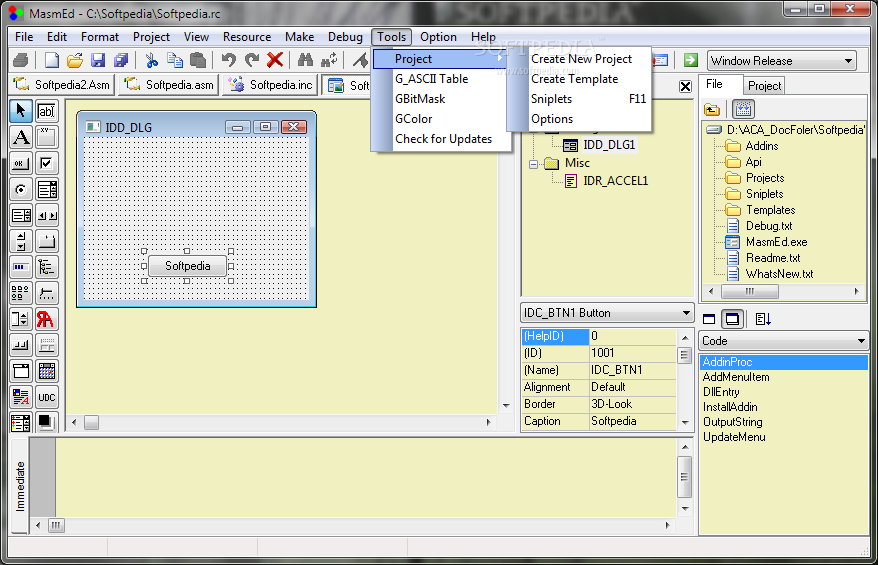This screenshot has height=565, width=878.
Task: Click the Print toolbar icon
Action: 21,59
